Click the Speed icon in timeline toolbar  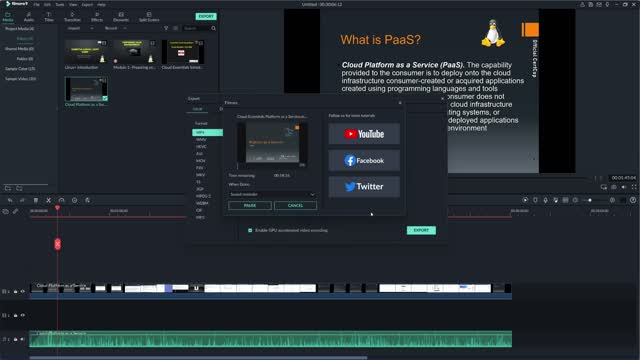coord(62,200)
